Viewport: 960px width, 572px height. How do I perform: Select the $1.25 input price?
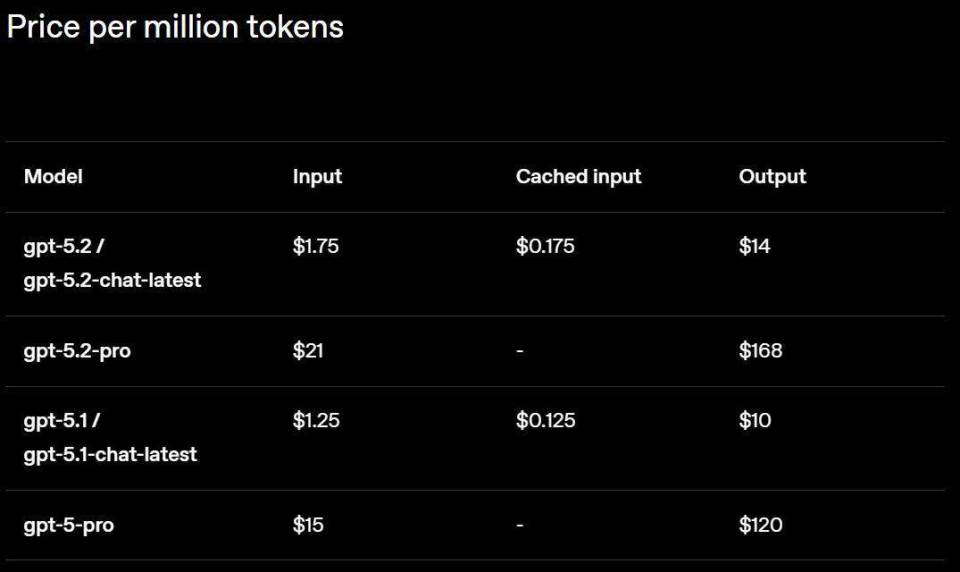(x=316, y=420)
